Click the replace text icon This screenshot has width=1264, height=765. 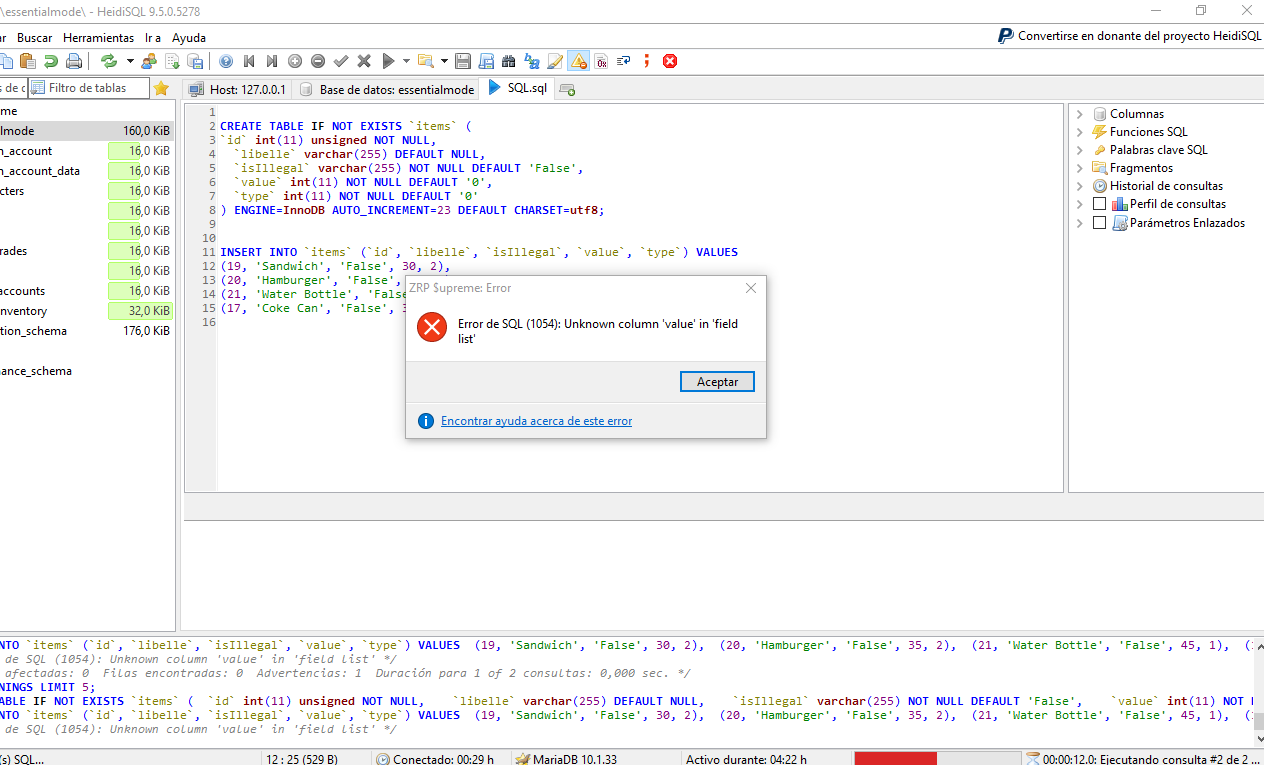(532, 61)
